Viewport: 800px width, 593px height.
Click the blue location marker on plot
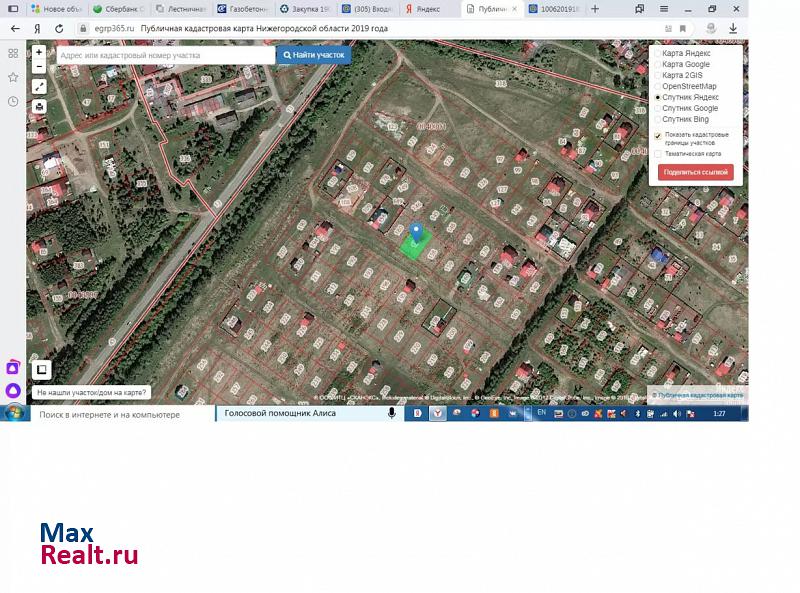tap(416, 232)
